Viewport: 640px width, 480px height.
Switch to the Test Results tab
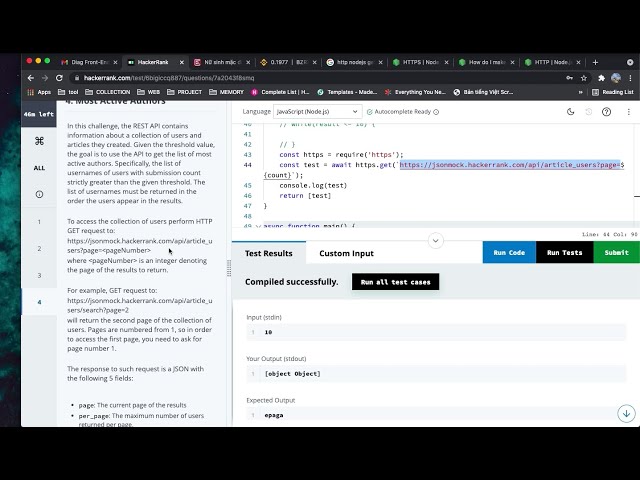pos(269,253)
